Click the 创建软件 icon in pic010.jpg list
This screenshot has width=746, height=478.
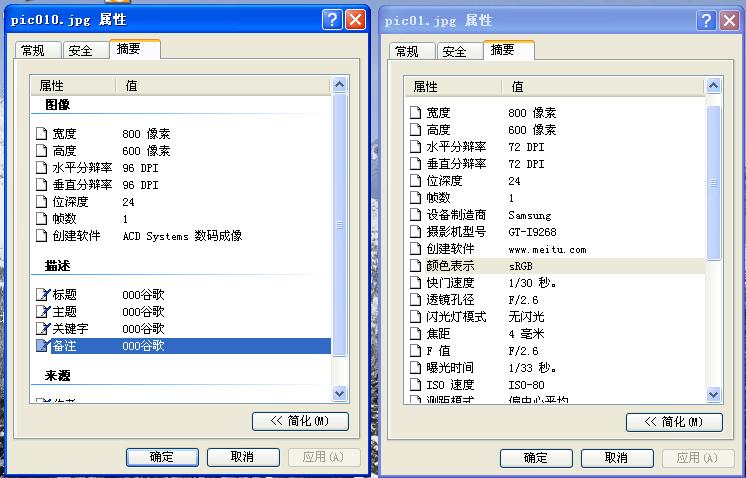point(42,235)
